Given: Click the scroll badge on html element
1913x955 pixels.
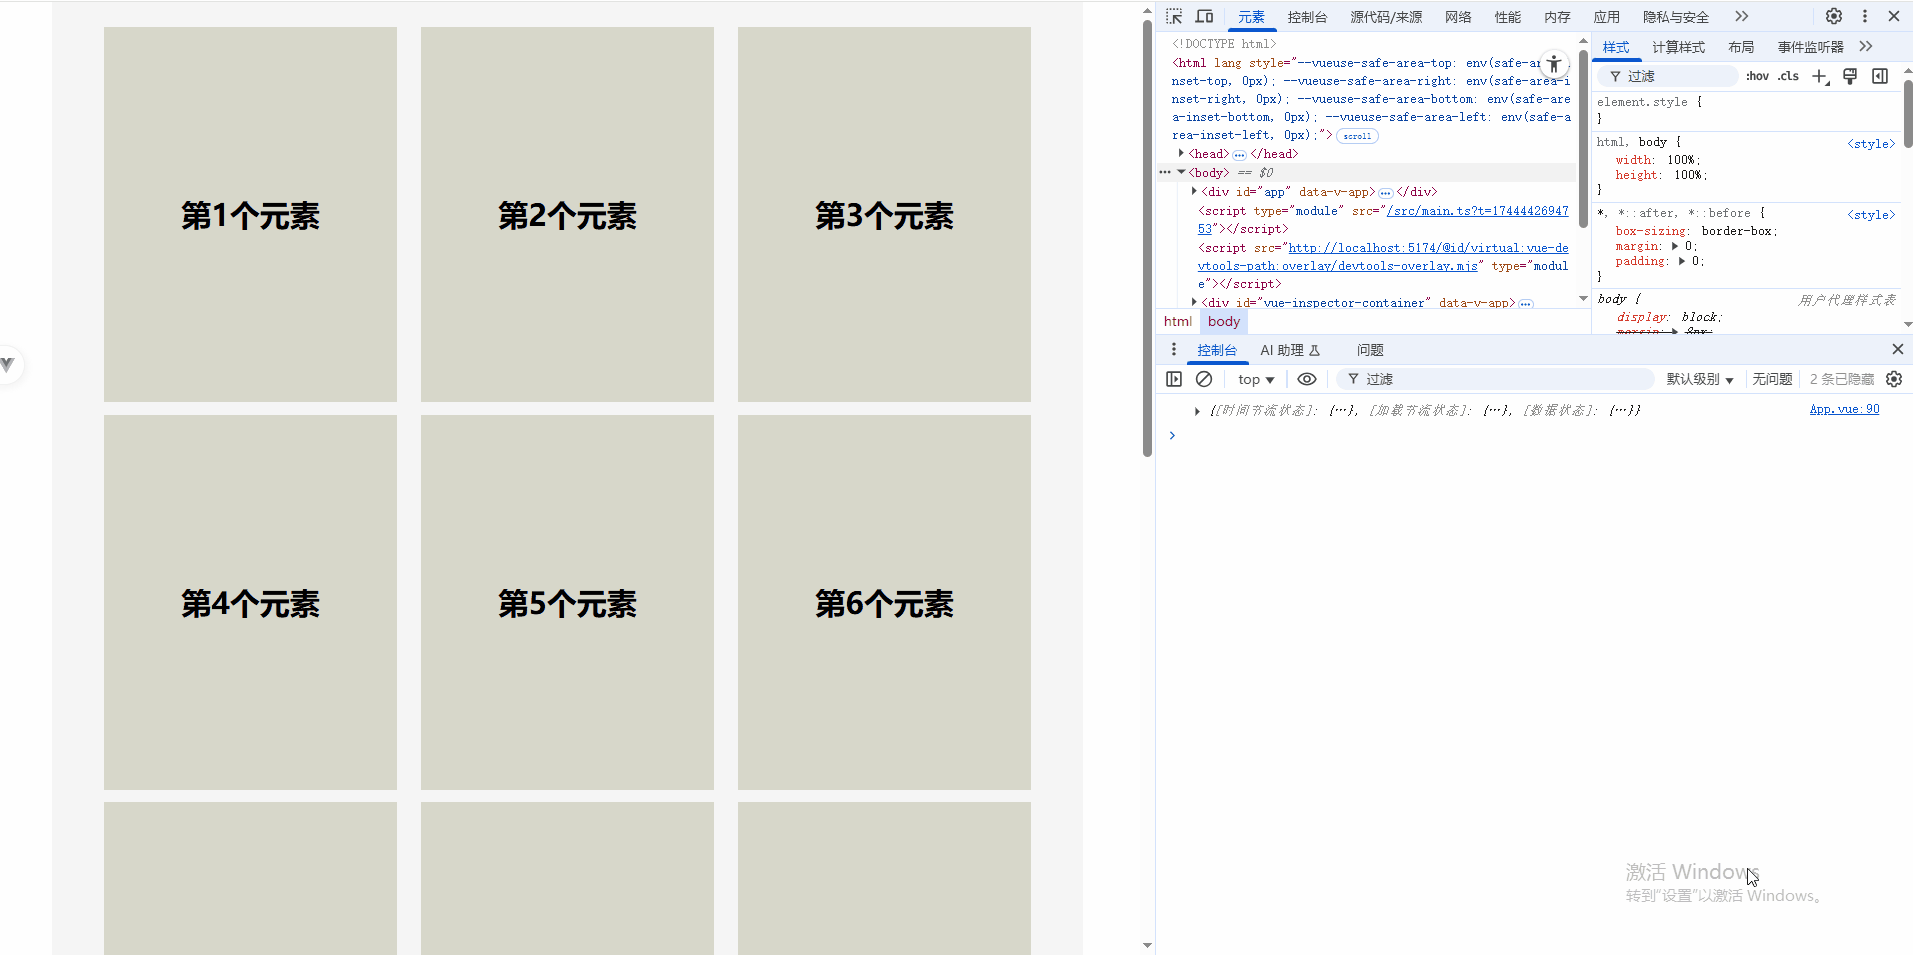Looking at the screenshot, I should pos(1357,136).
